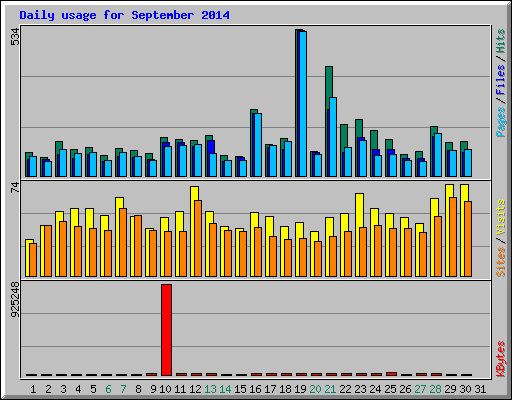Click green day label 7 on the x-axis
Screen dimensions: 512x400
(123, 389)
